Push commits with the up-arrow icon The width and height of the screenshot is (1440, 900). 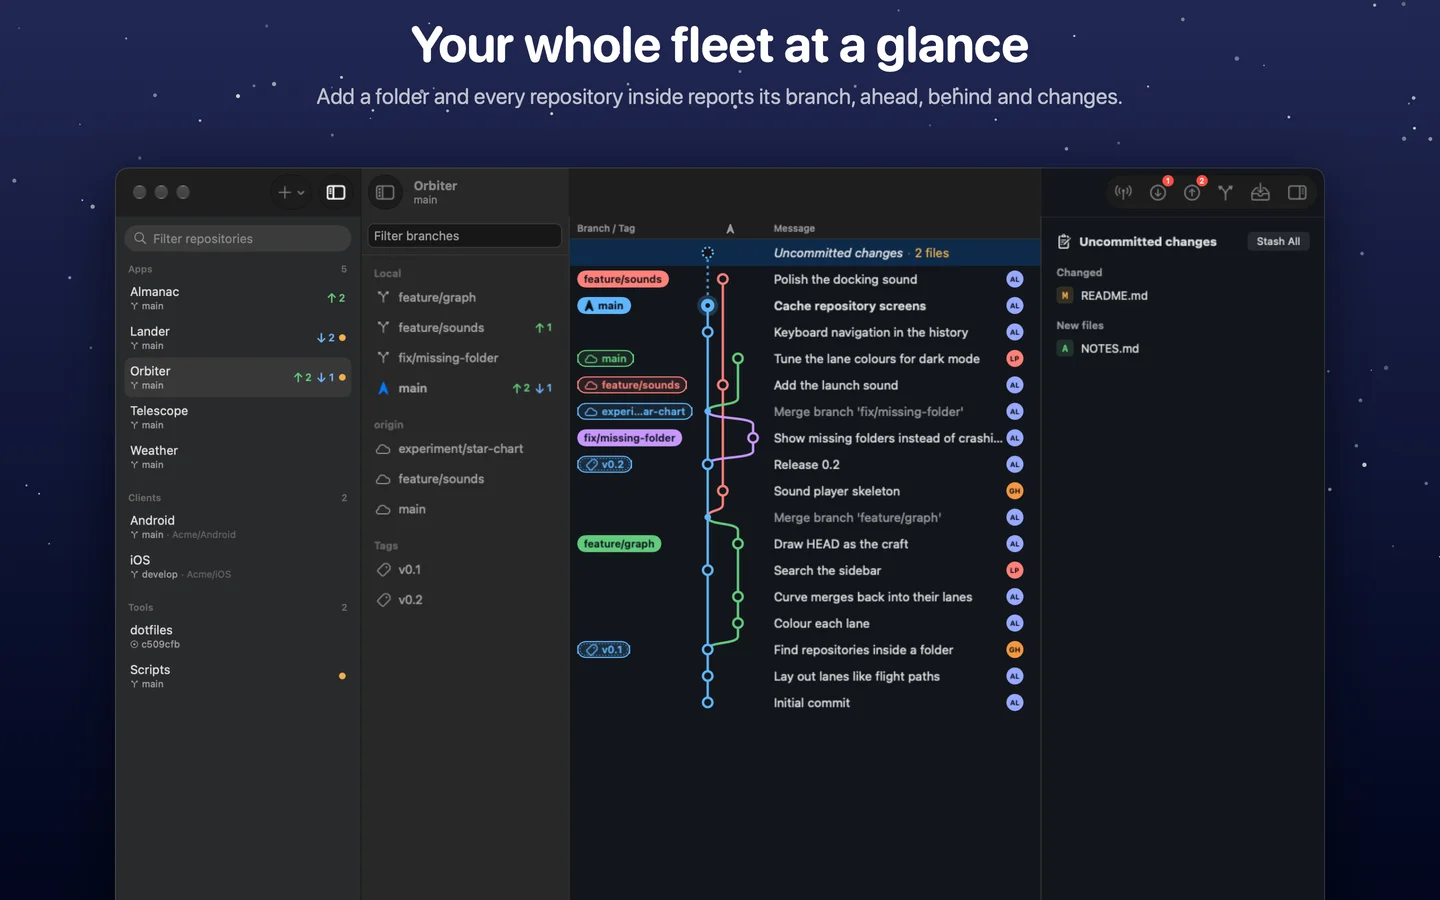(x=1192, y=192)
